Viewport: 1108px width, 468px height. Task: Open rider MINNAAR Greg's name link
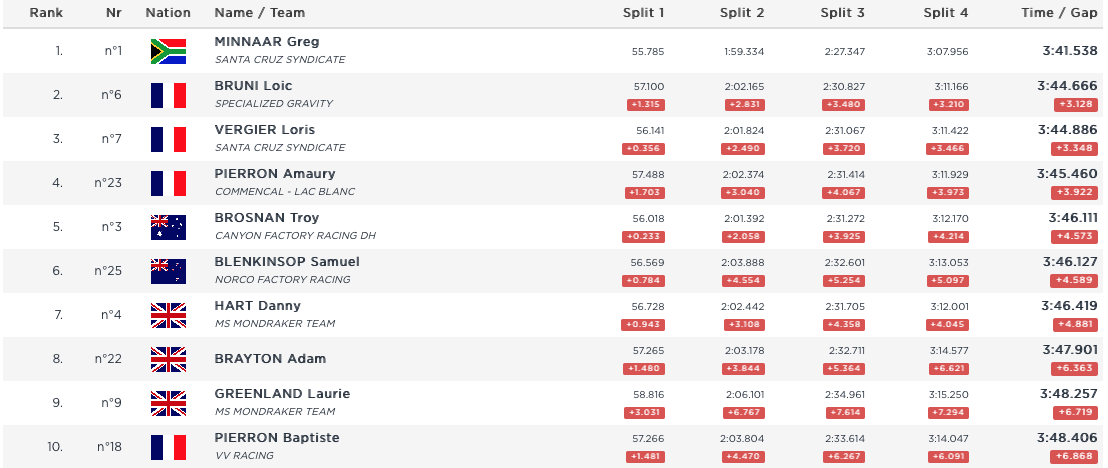point(267,42)
